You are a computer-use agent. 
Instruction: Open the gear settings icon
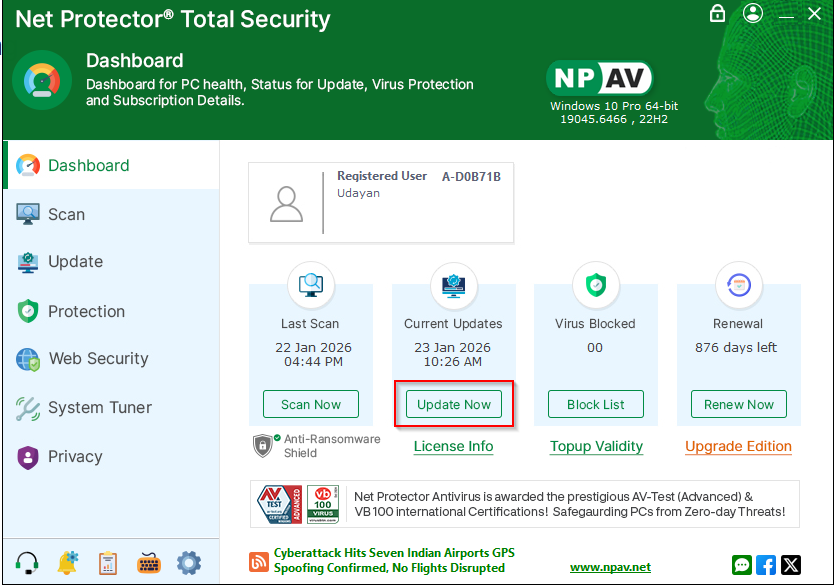pyautogui.click(x=188, y=562)
